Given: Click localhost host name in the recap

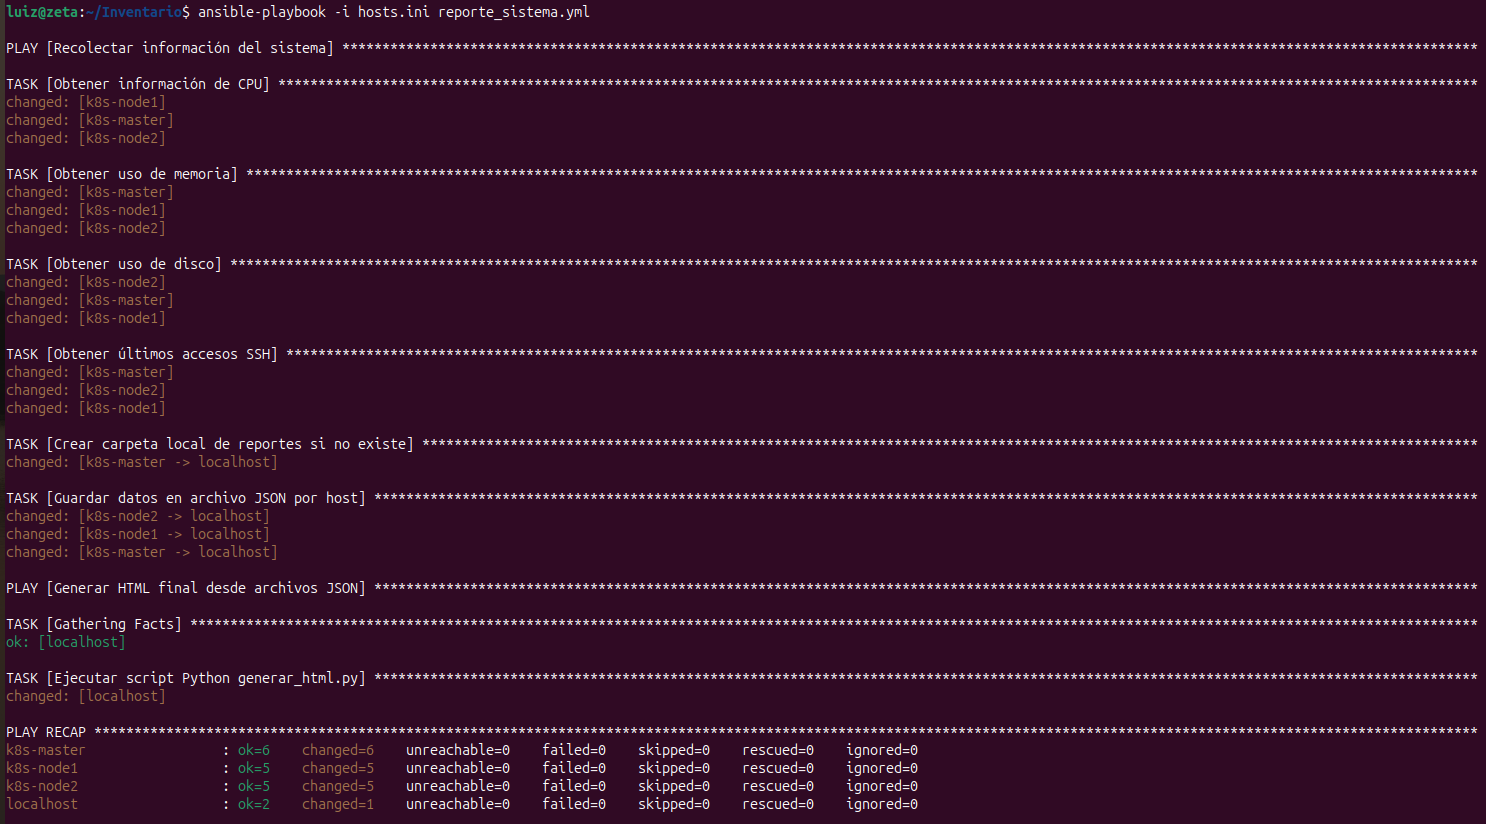Looking at the screenshot, I should [x=42, y=804].
